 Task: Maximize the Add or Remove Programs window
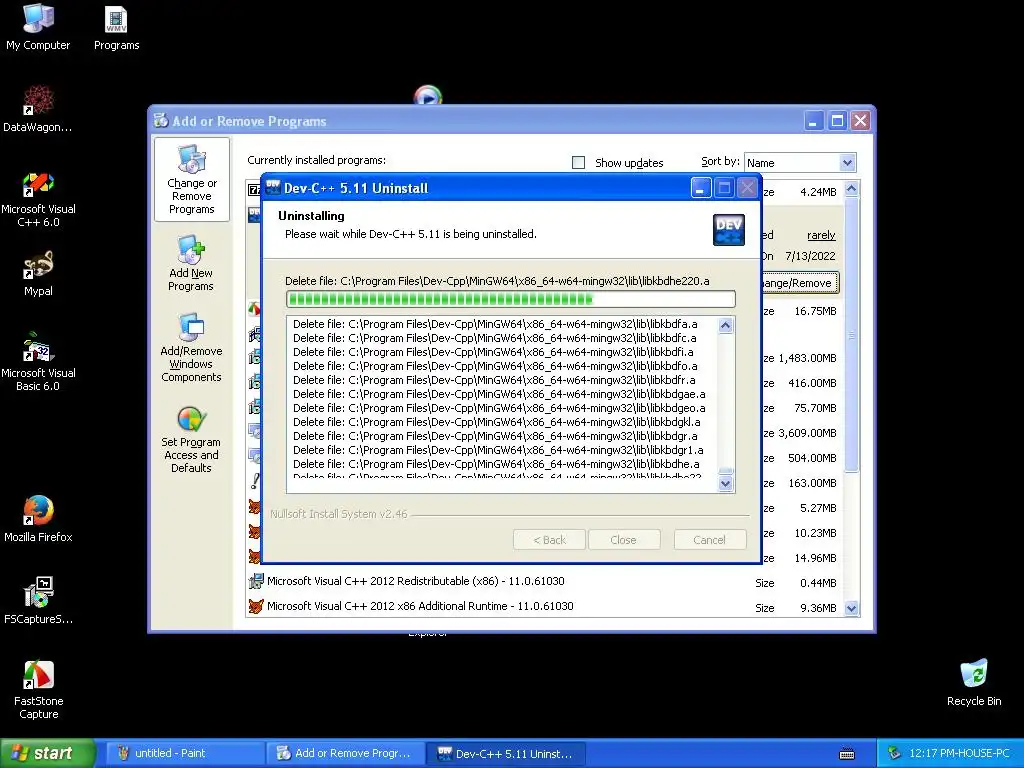coord(837,121)
